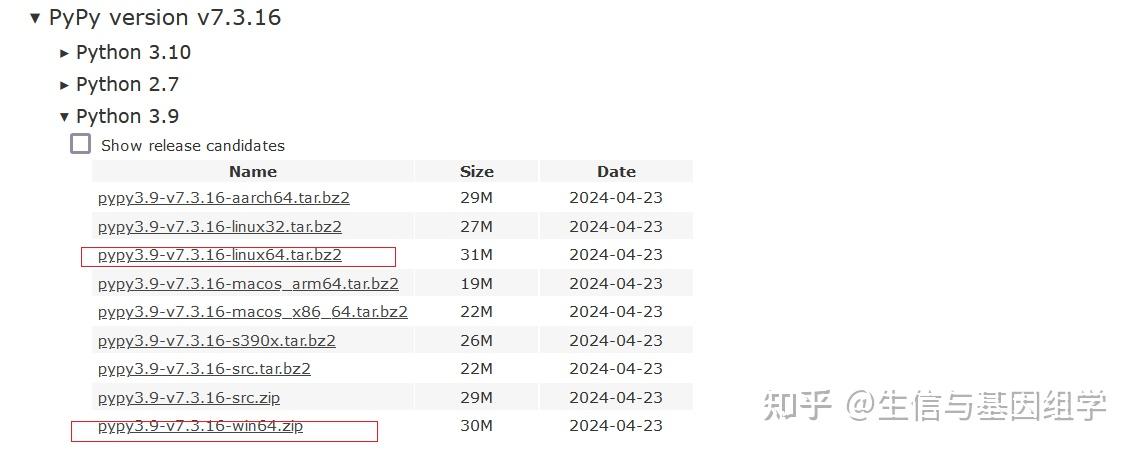
Task: Click the Show release candidates label
Action: click(x=193, y=146)
